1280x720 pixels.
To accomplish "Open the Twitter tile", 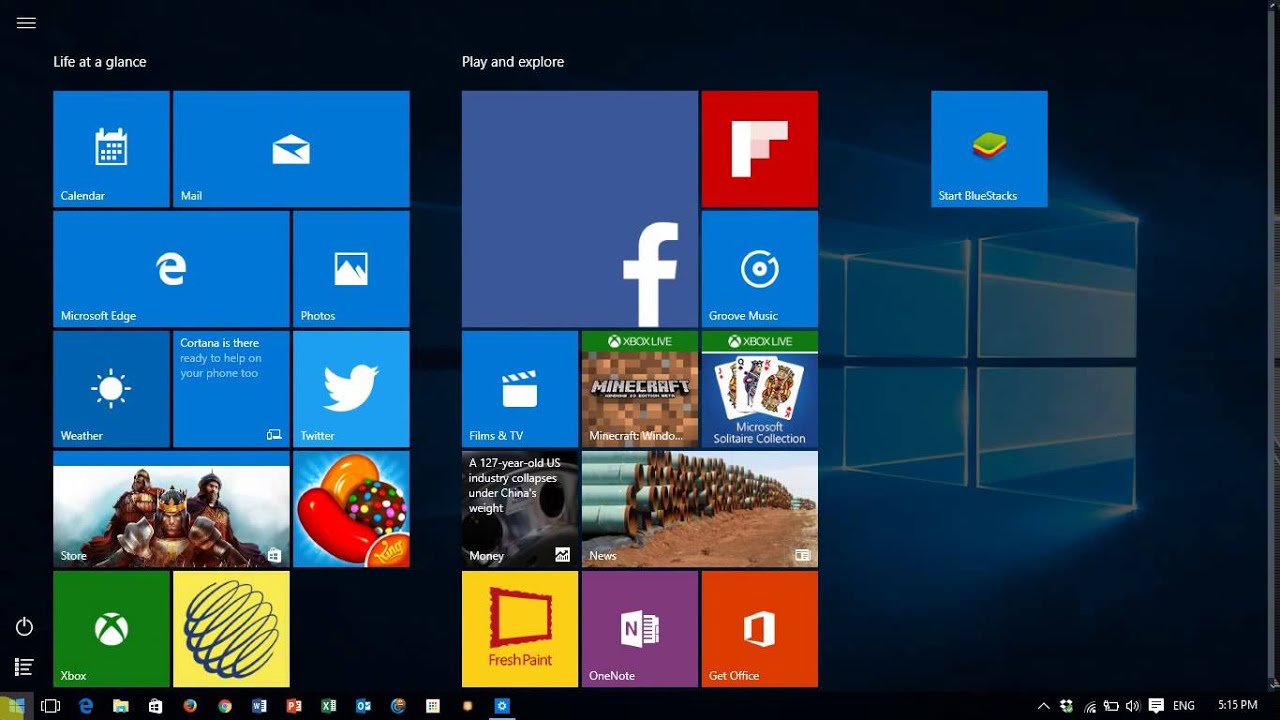I will [351, 389].
